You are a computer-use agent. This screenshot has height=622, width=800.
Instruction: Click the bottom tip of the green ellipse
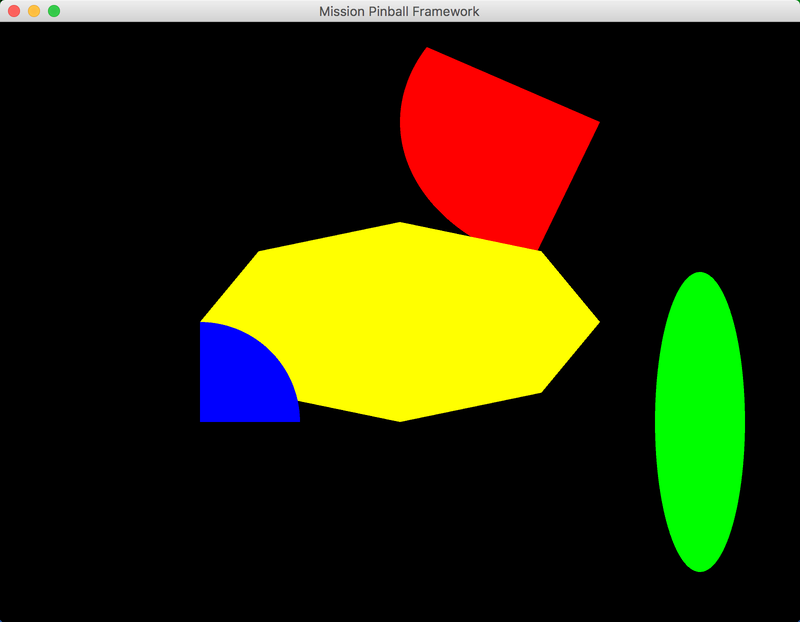[700, 569]
